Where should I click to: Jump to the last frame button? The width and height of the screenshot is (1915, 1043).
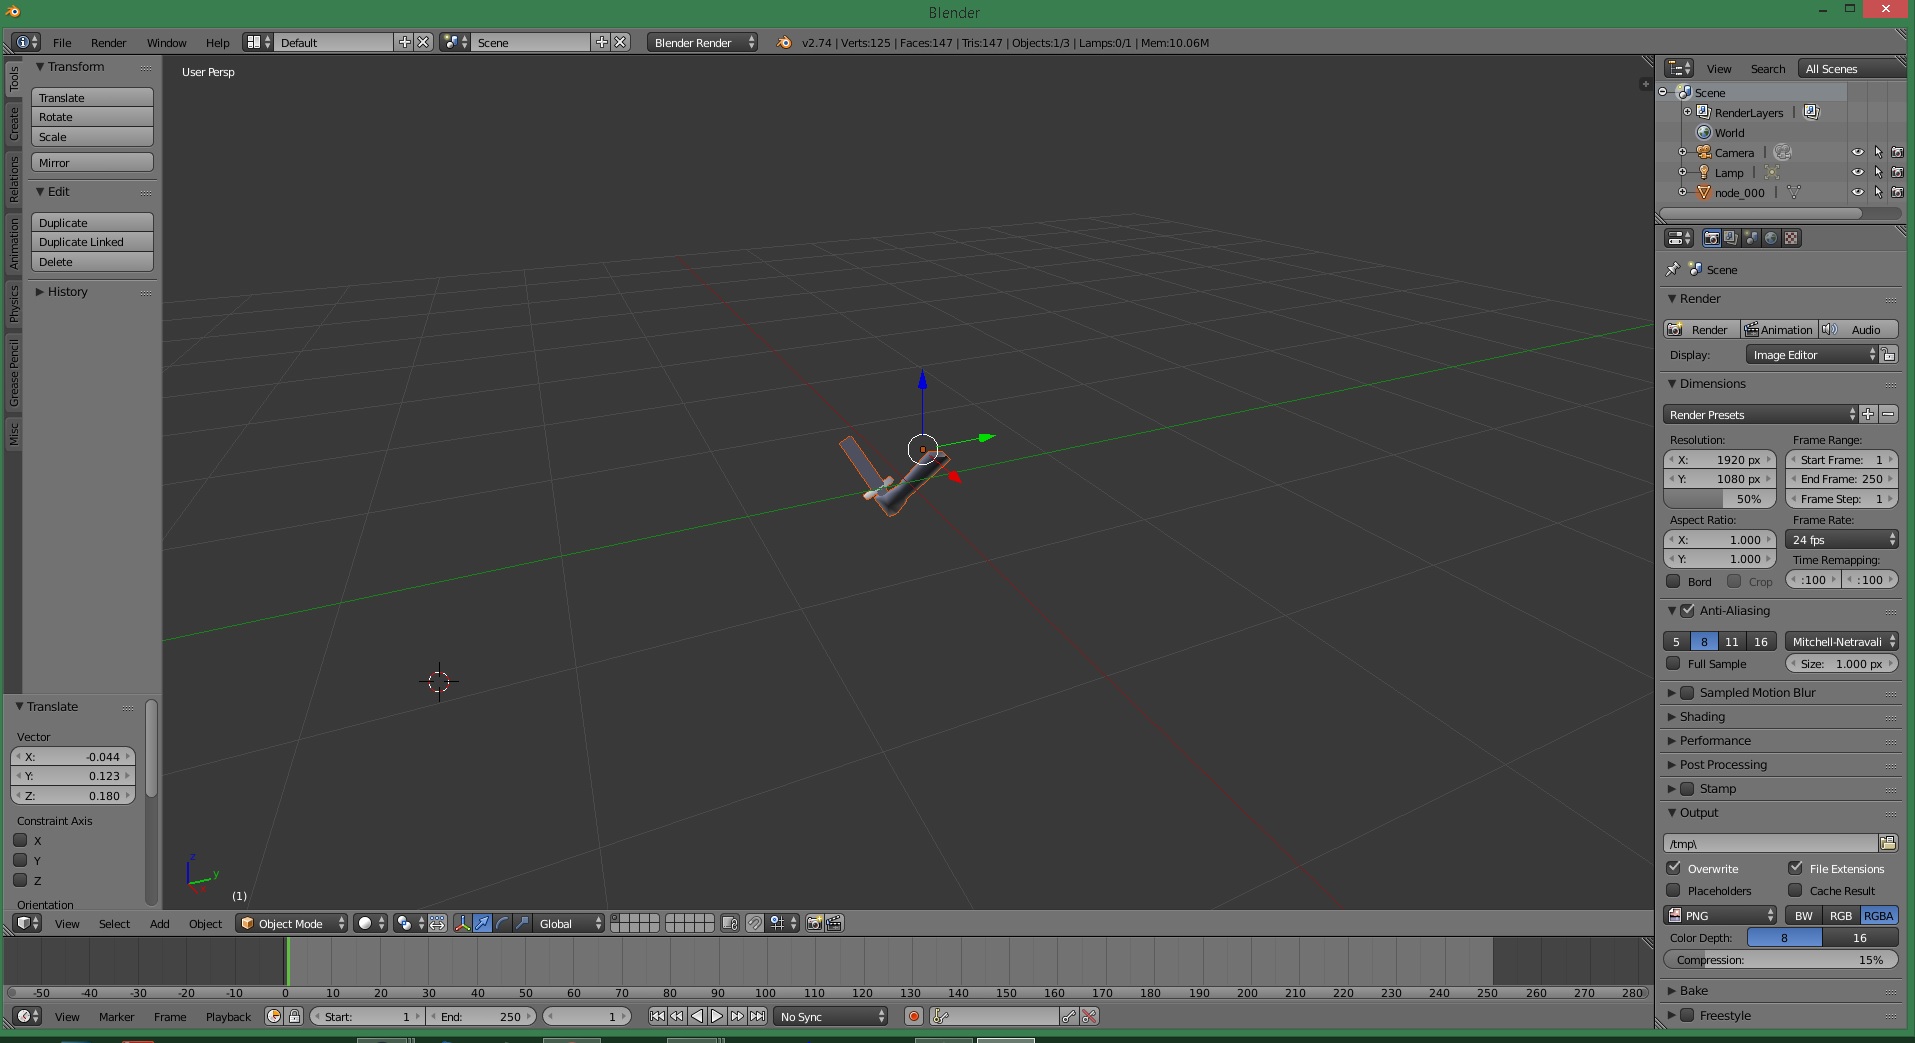click(758, 1016)
